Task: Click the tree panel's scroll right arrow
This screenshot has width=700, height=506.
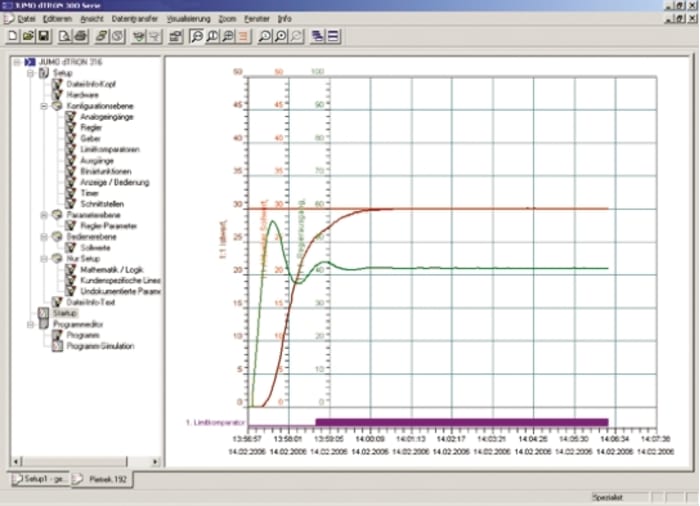Action: [x=155, y=461]
